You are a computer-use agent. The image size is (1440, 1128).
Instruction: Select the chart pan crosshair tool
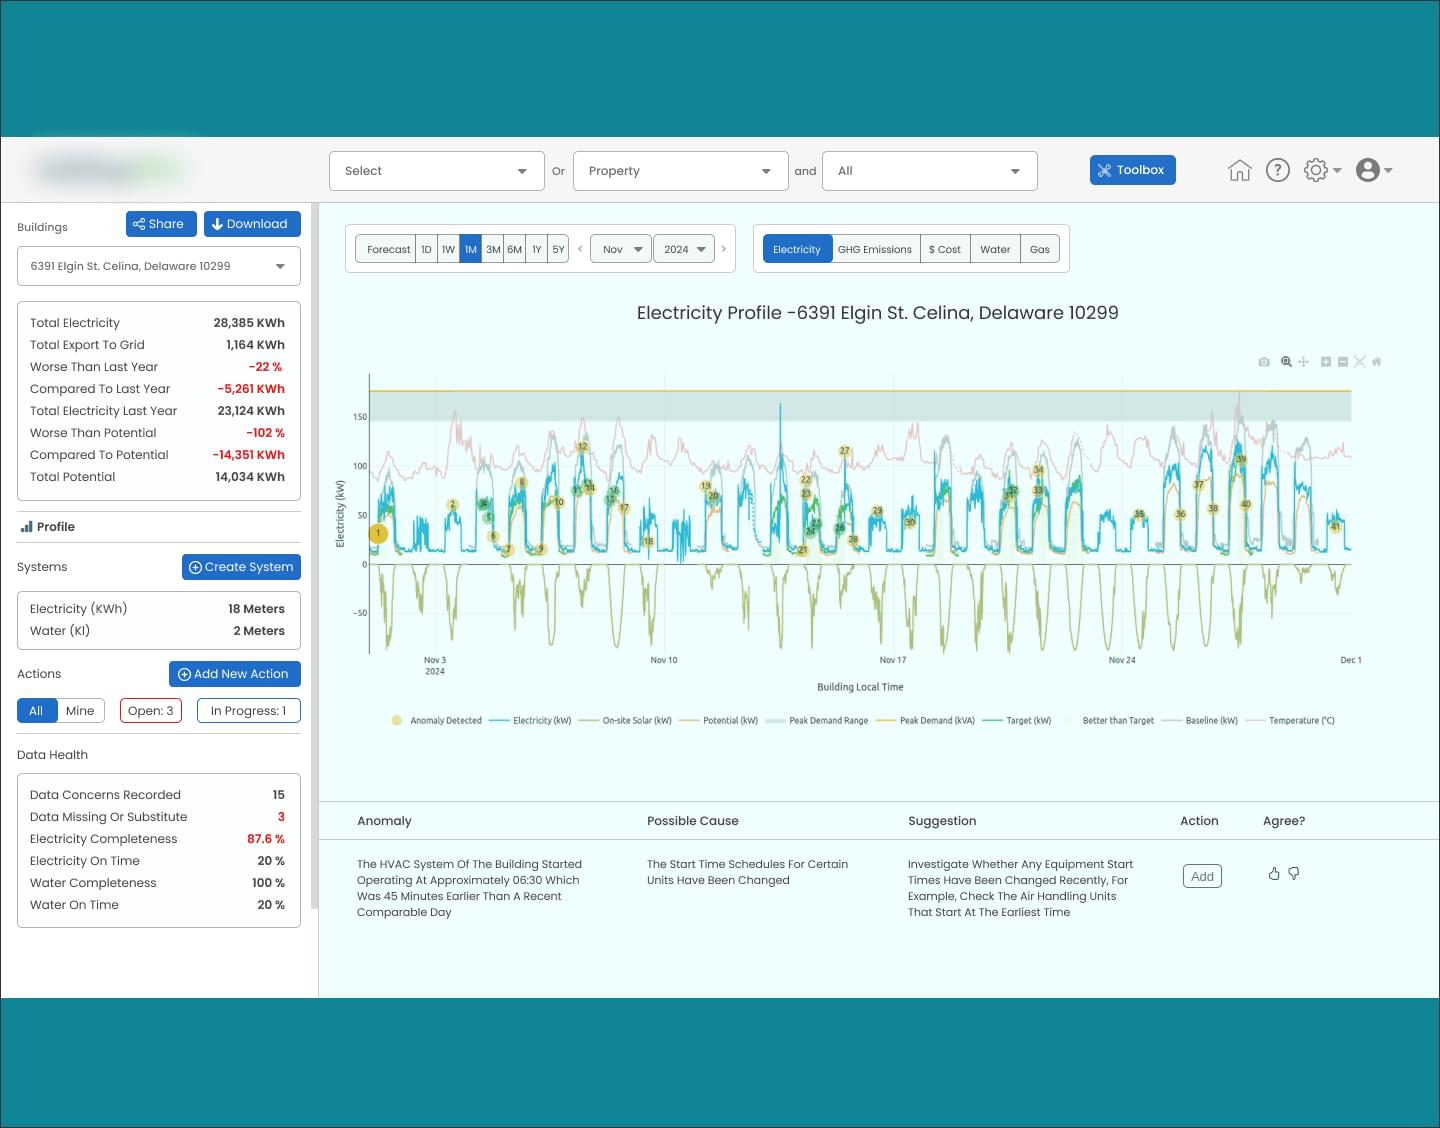[x=1304, y=362]
